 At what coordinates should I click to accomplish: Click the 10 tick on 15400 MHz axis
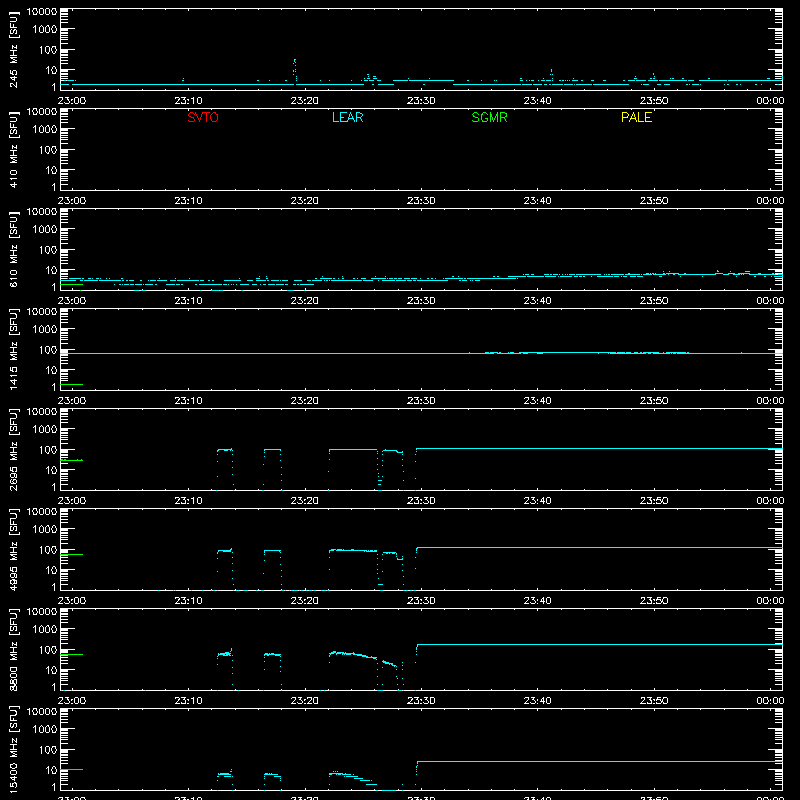52,770
